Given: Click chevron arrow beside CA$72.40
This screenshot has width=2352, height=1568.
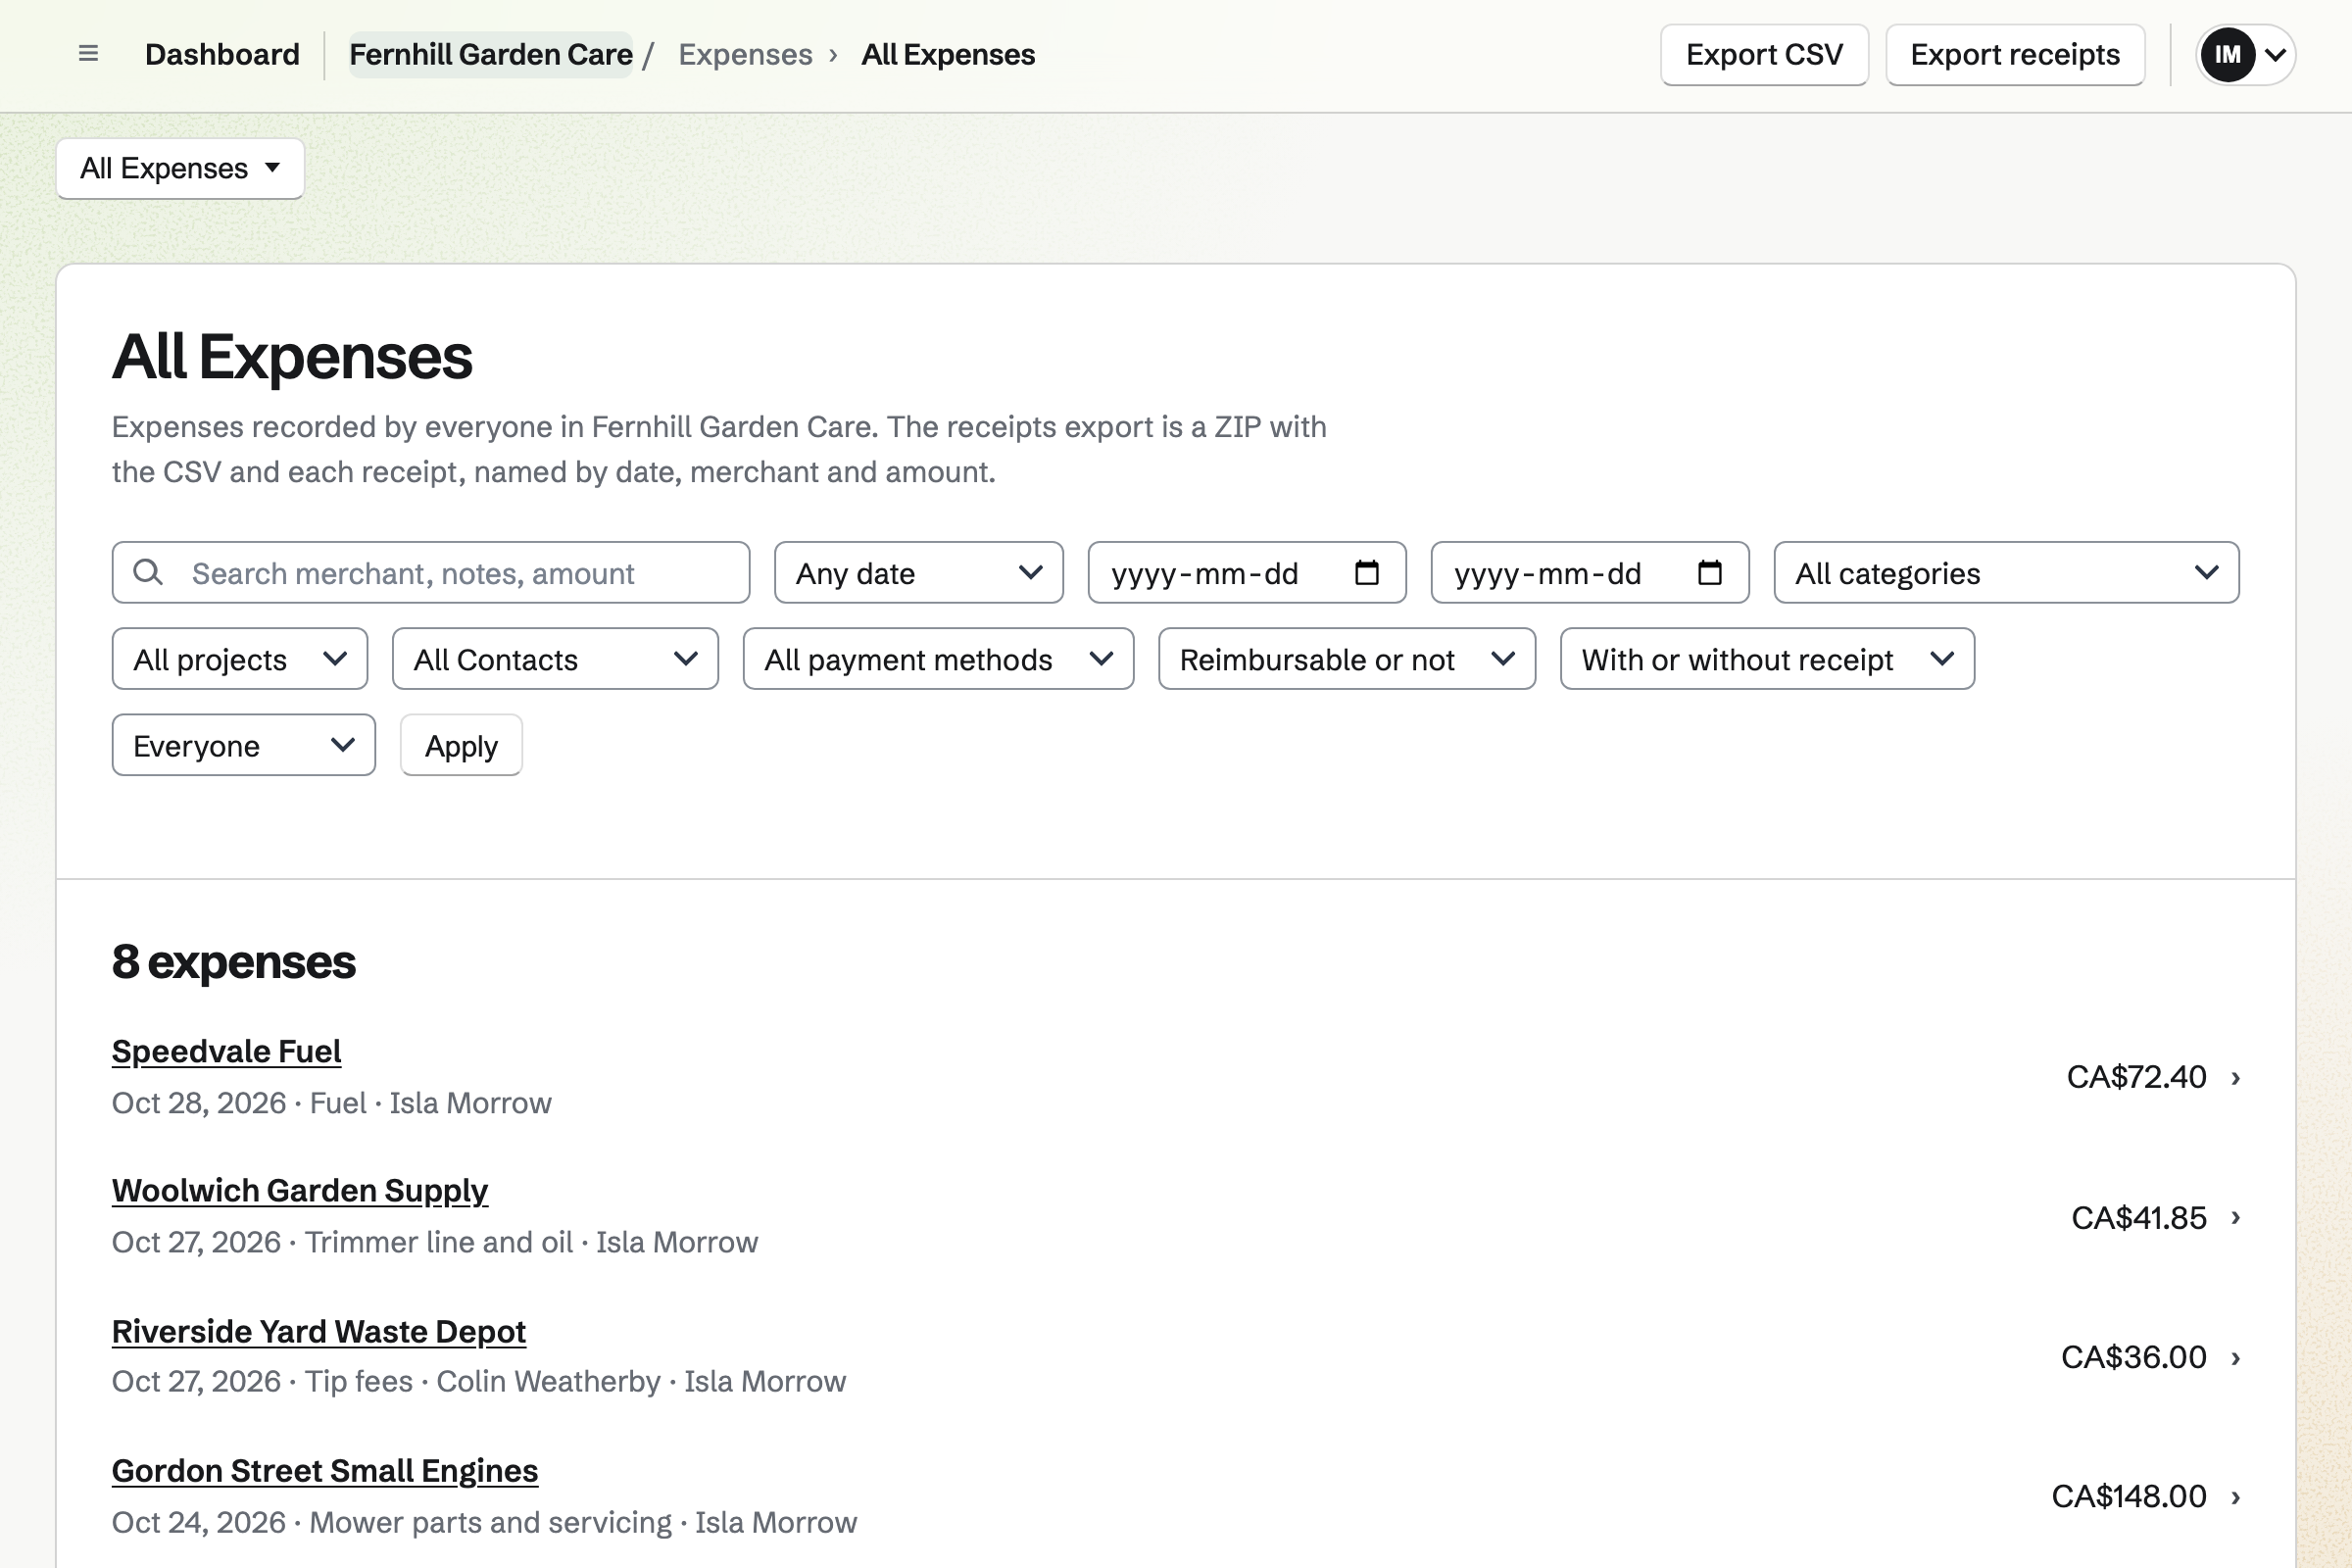Looking at the screenshot, I should coord(2235,1077).
